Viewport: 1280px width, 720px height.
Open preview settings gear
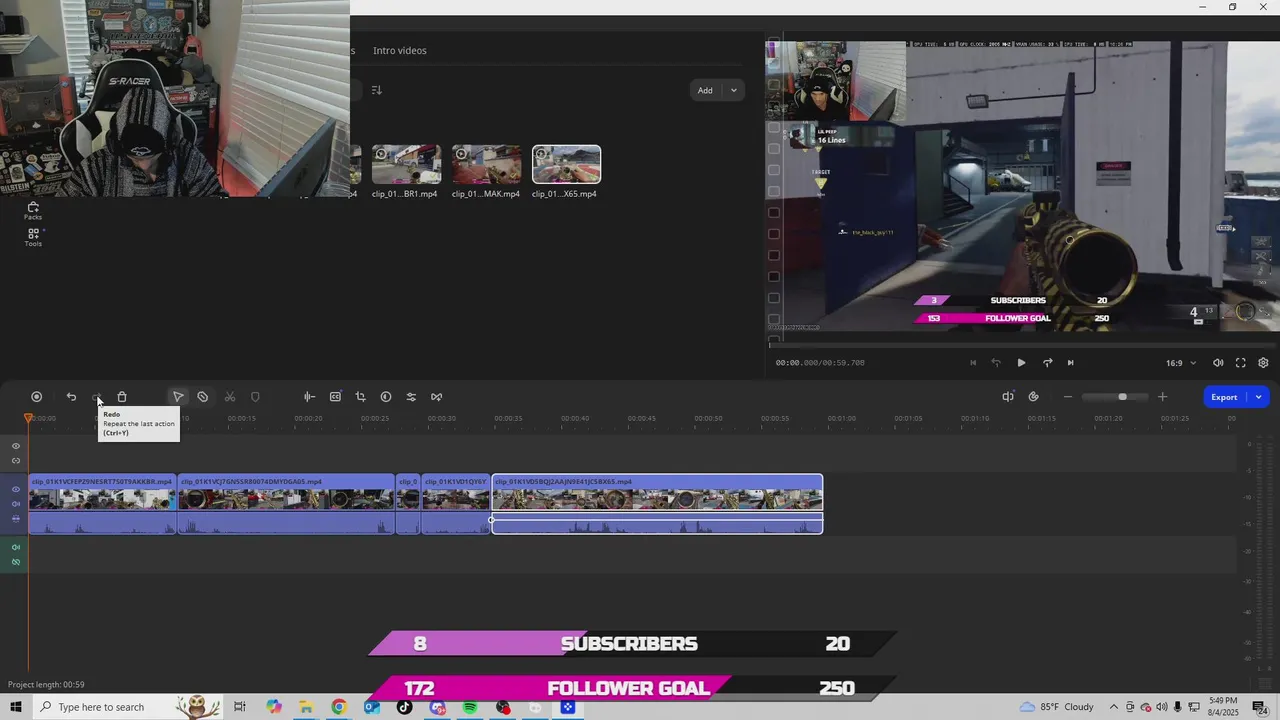click(1263, 363)
